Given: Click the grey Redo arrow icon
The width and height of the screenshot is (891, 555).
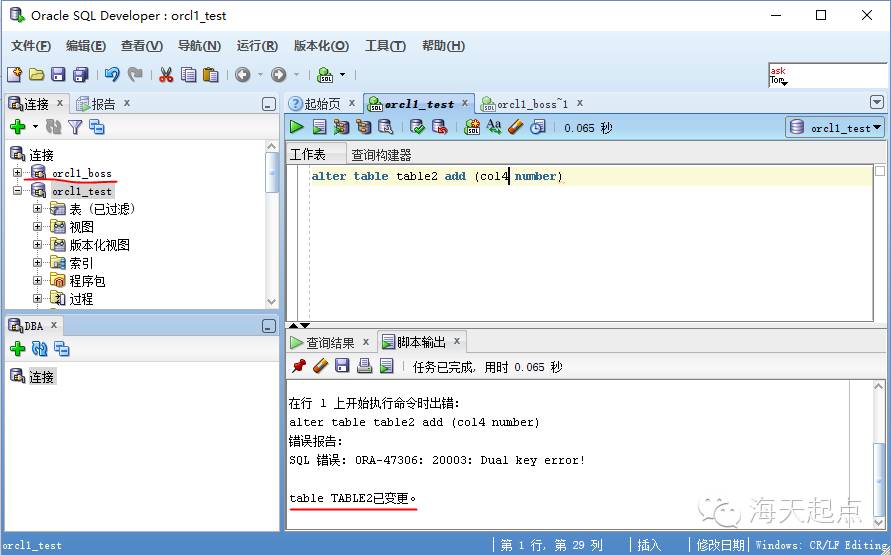Looking at the screenshot, I should tap(135, 74).
